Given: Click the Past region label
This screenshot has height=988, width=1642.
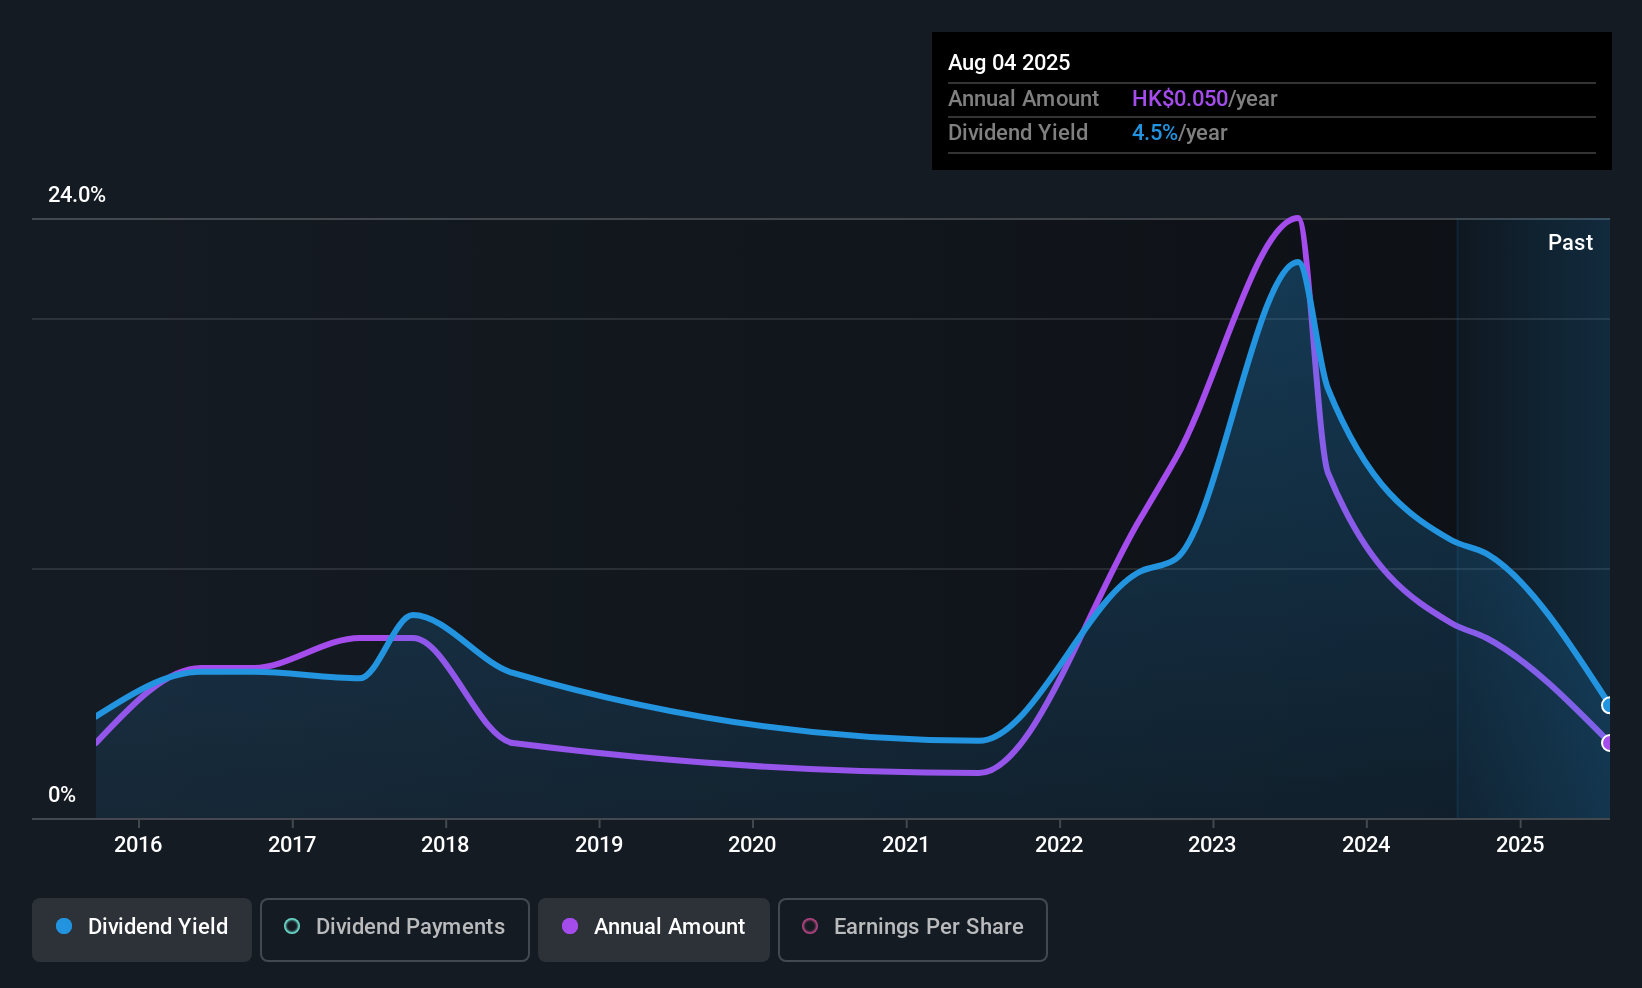Looking at the screenshot, I should (1570, 243).
